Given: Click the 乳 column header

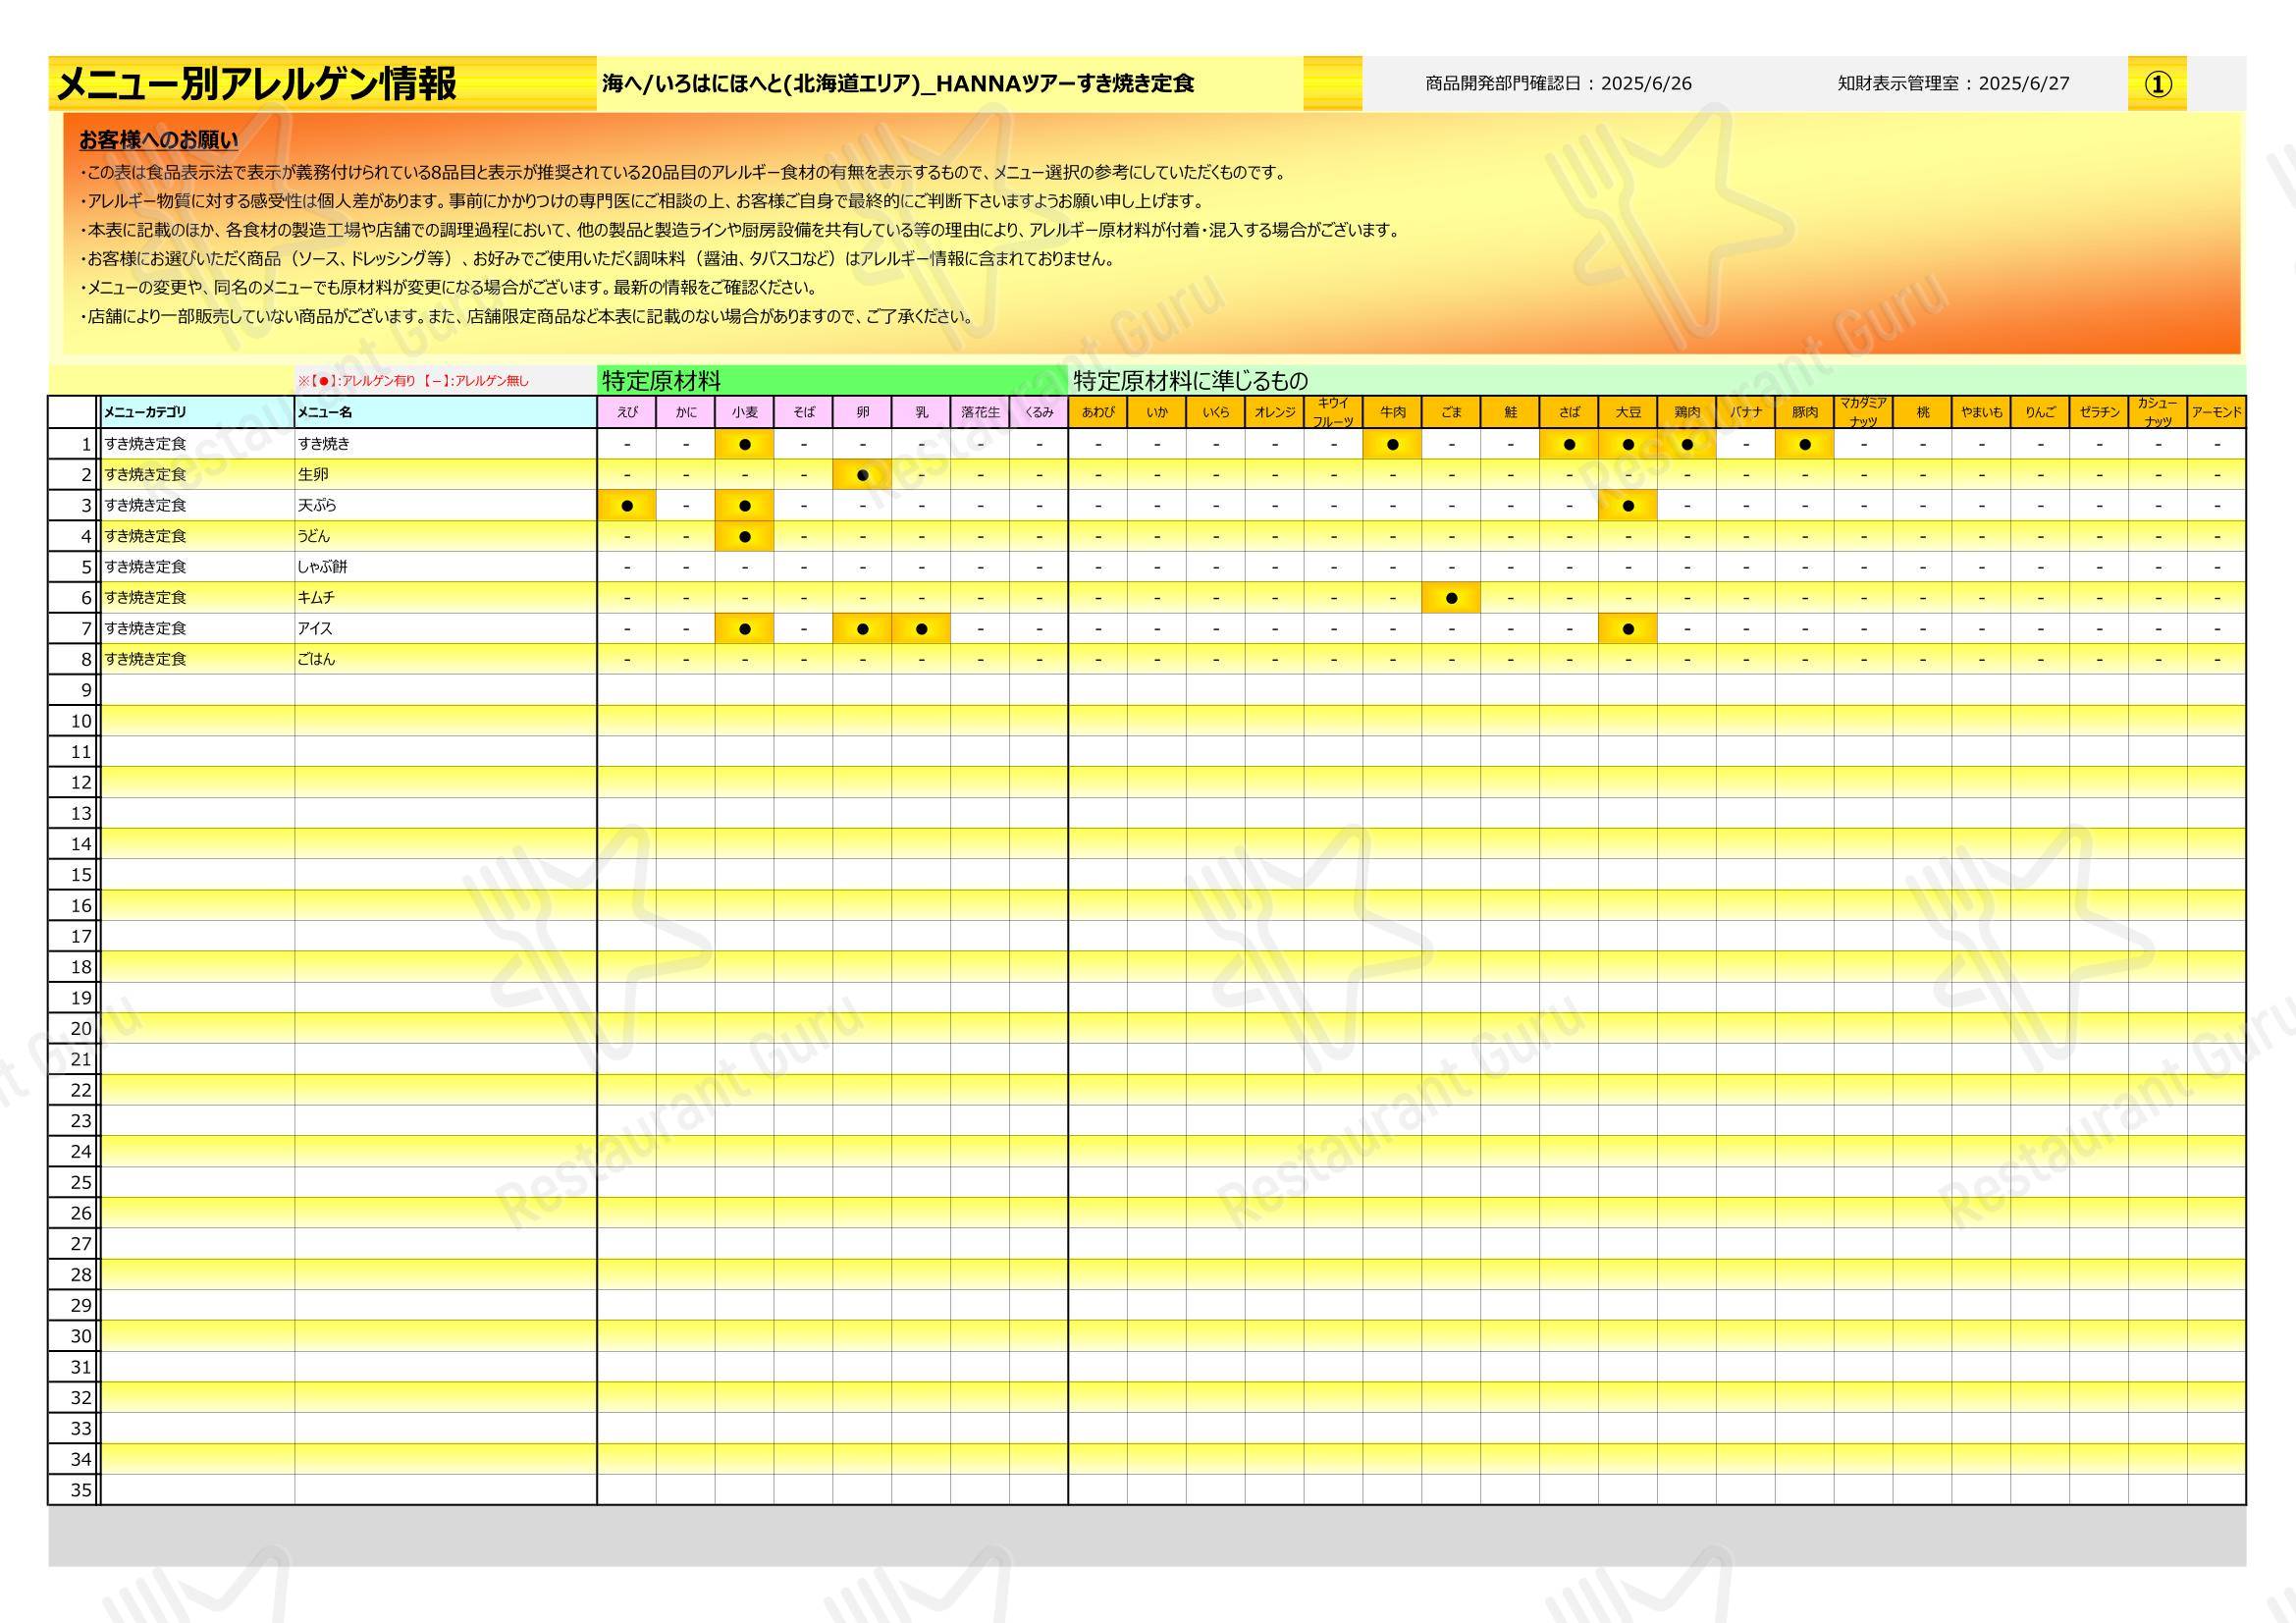Looking at the screenshot, I should (x=922, y=412).
